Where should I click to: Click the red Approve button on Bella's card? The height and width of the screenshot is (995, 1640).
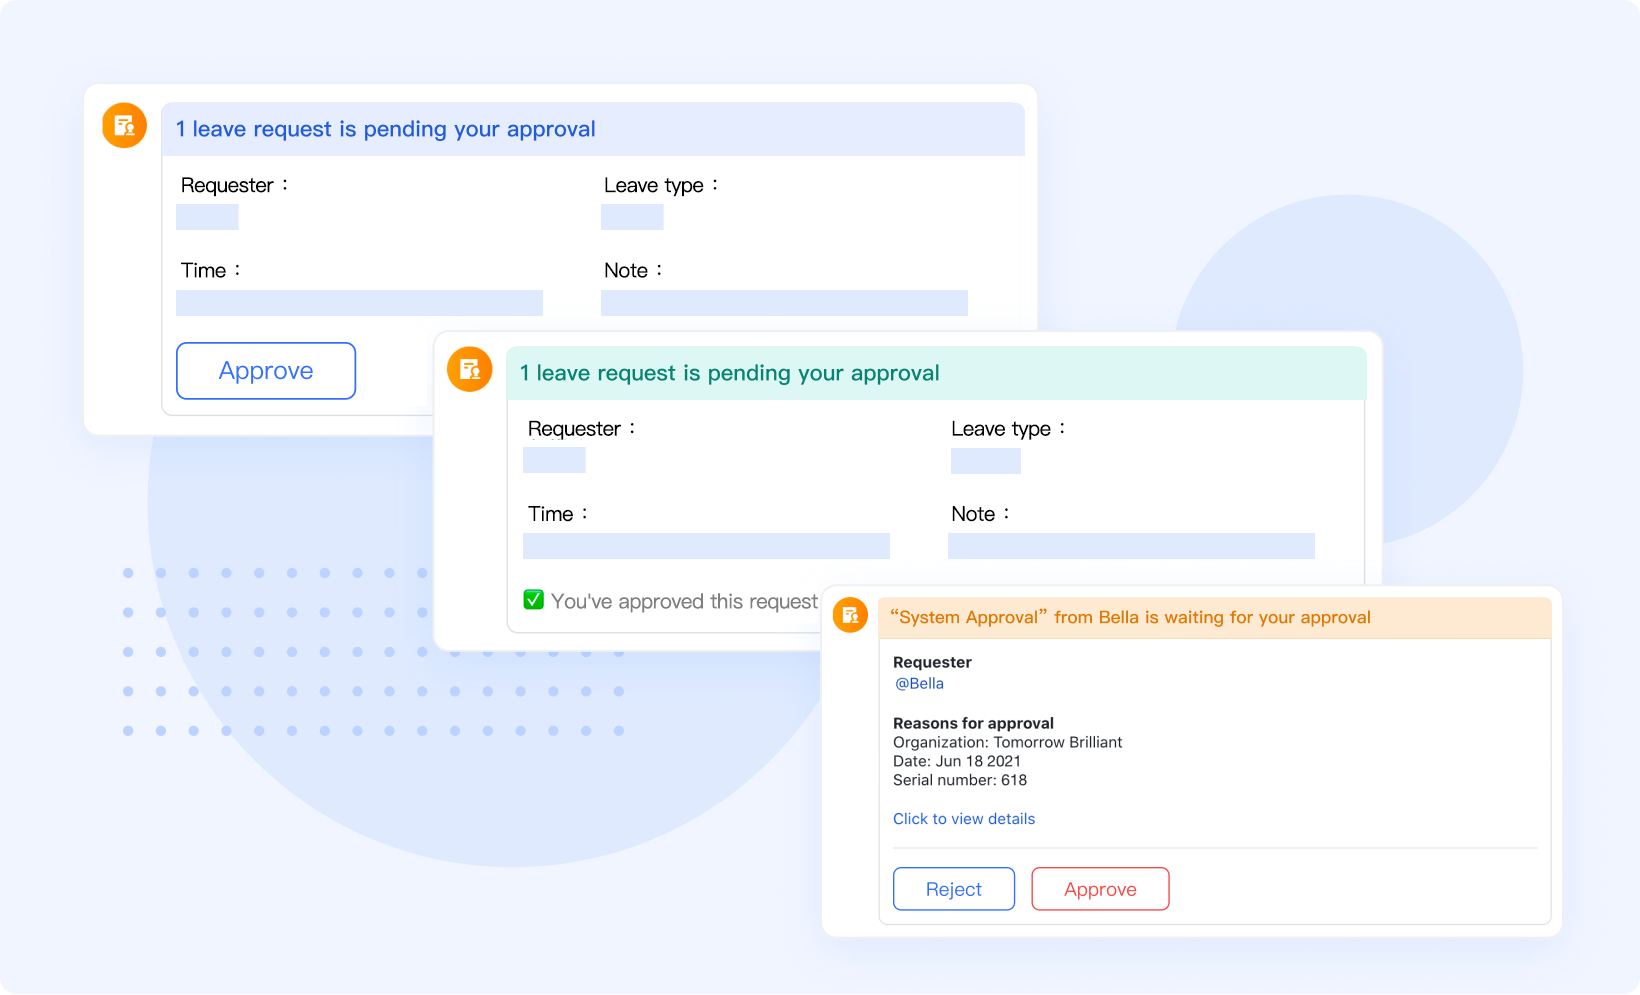coord(1100,888)
